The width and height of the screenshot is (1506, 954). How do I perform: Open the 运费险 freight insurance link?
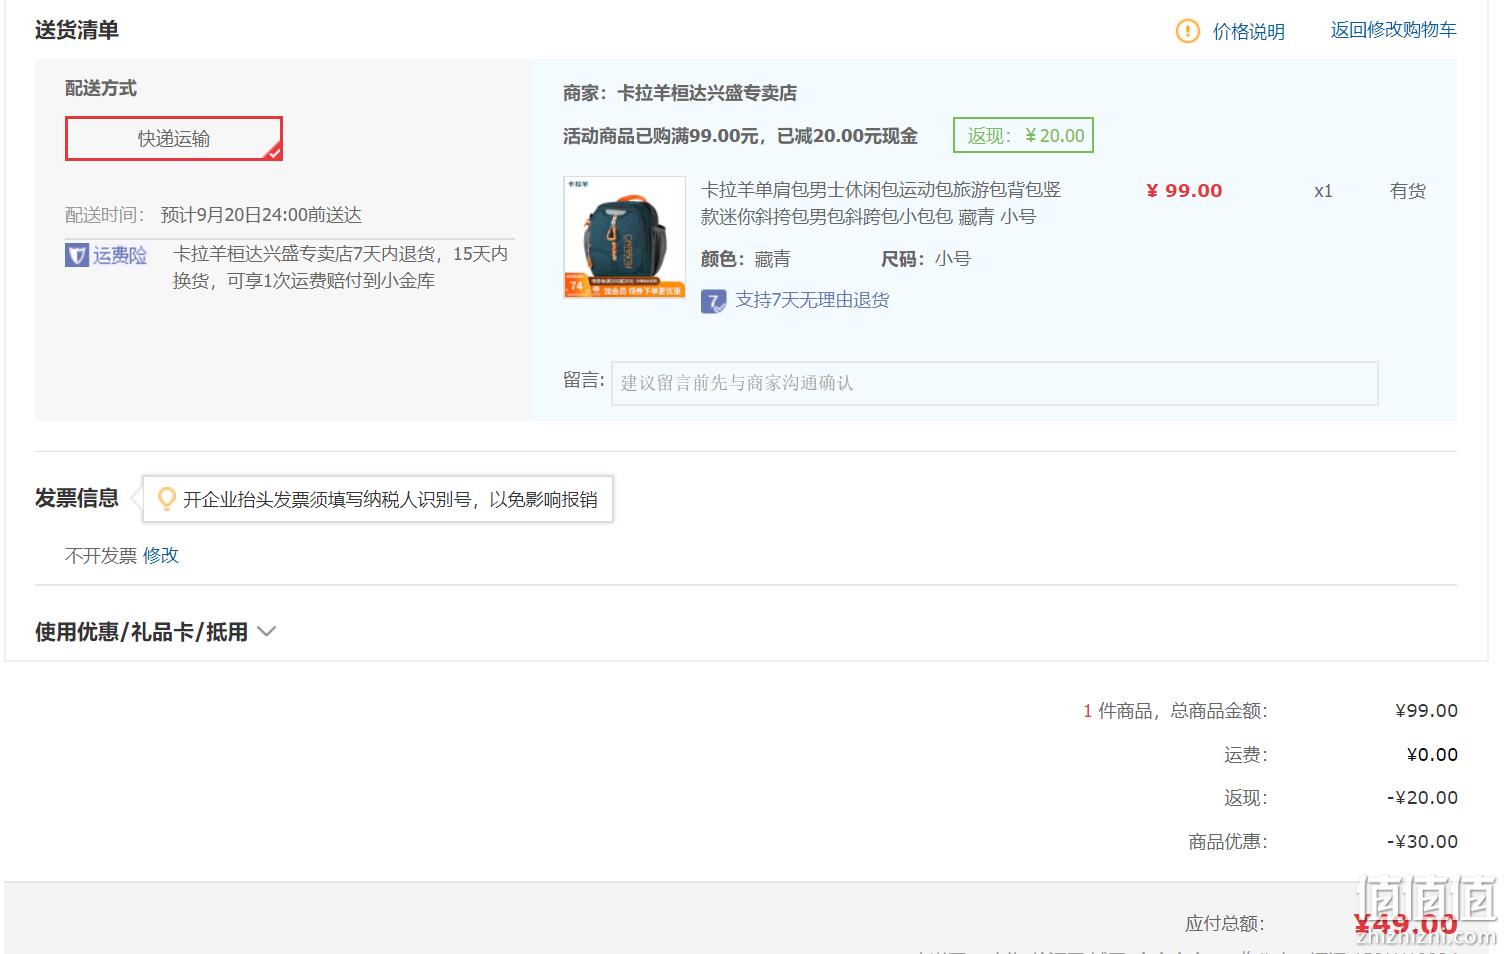tap(120, 255)
